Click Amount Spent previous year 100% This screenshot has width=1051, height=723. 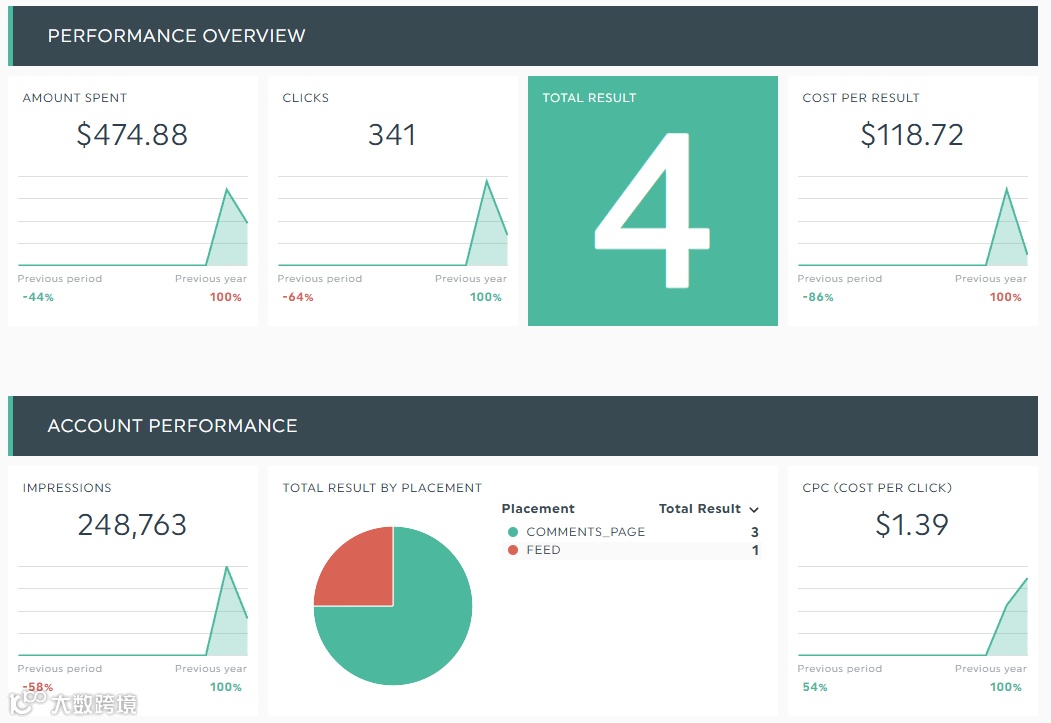225,297
